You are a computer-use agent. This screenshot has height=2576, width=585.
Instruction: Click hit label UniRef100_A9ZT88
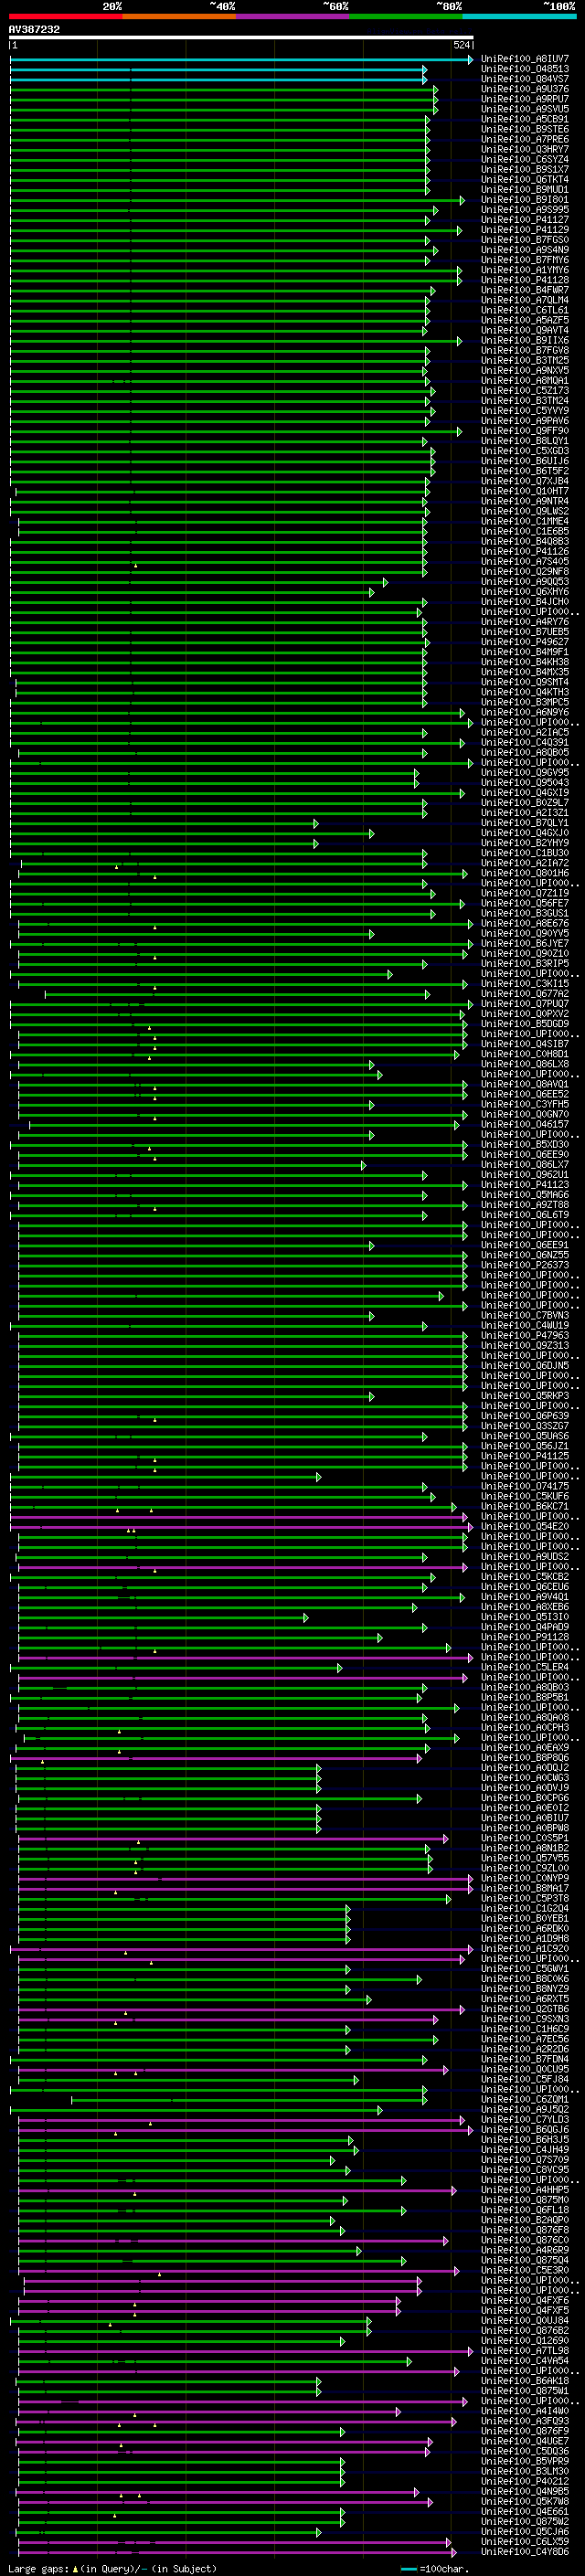(x=525, y=1204)
